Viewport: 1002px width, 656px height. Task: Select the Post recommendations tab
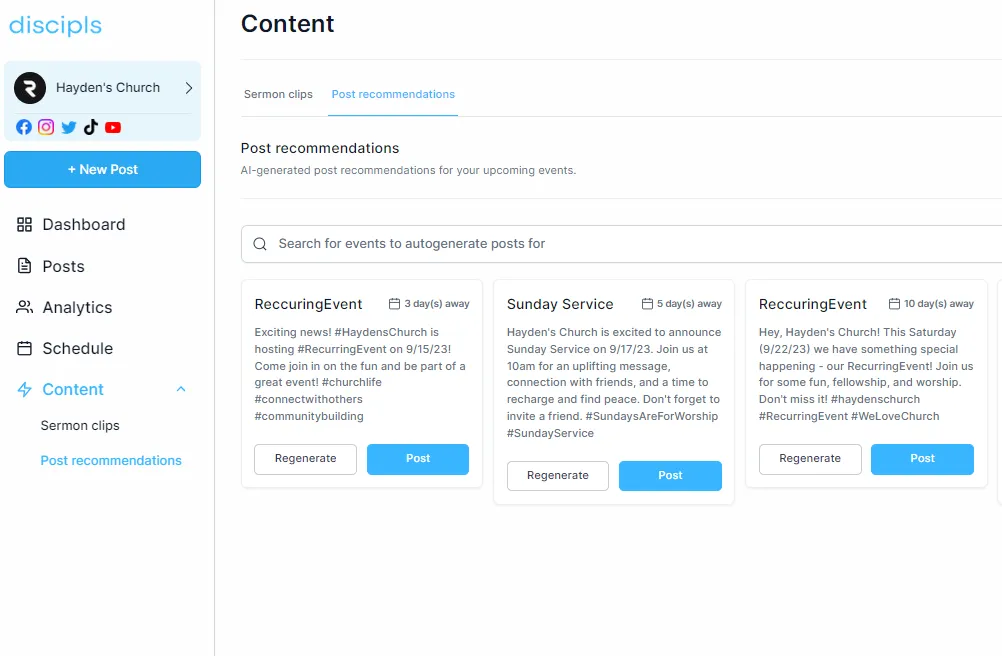(392, 94)
